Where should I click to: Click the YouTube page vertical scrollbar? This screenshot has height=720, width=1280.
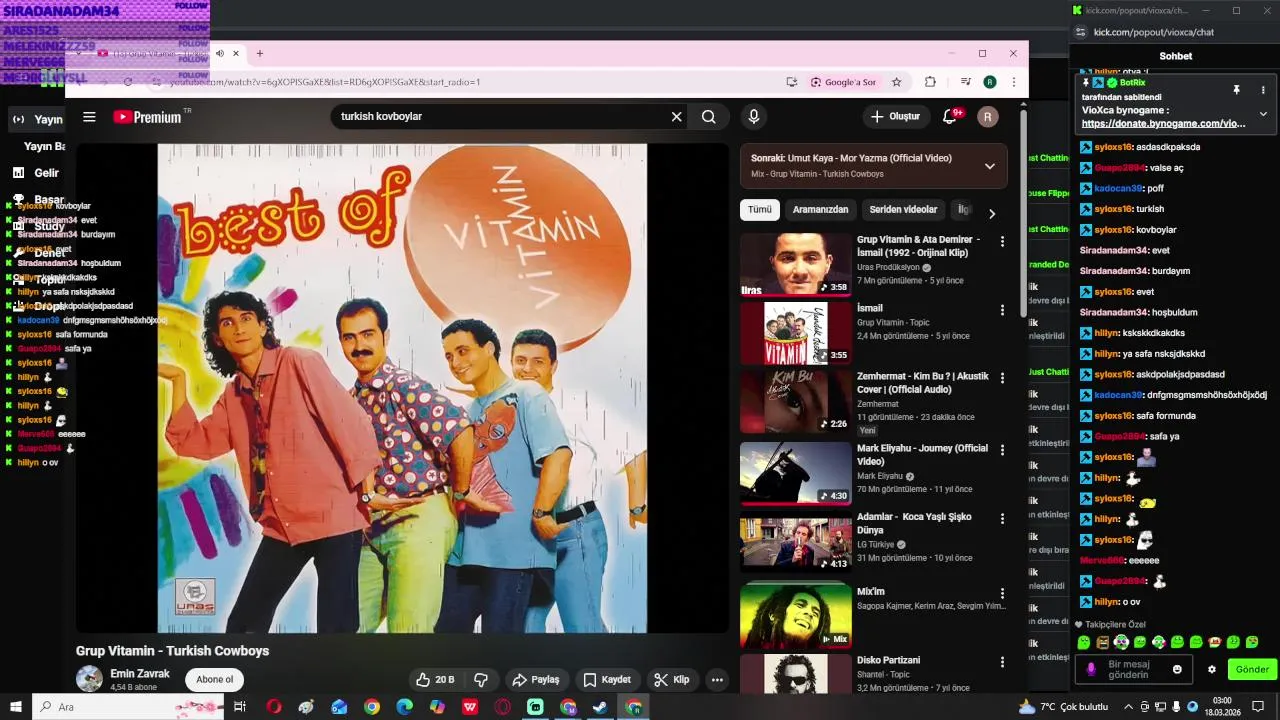pos(1023,213)
